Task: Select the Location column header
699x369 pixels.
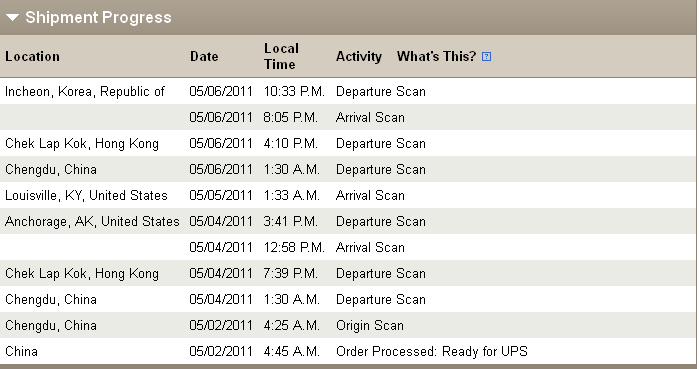Action: pyautogui.click(x=32, y=57)
